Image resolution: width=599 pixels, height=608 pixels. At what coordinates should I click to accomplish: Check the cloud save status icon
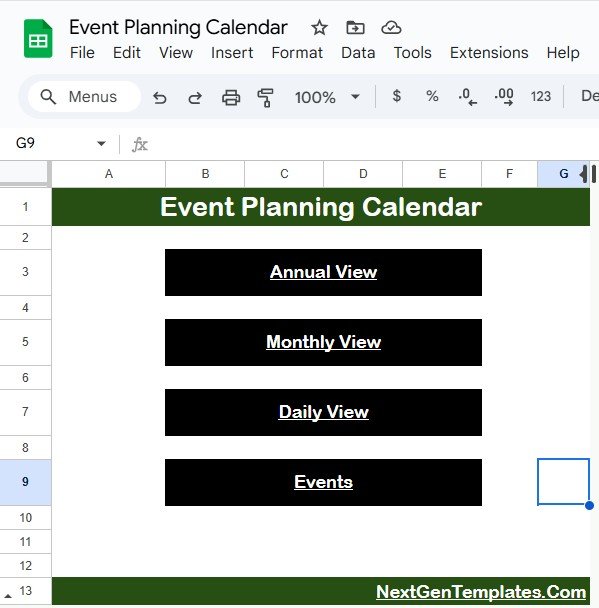coord(391,28)
